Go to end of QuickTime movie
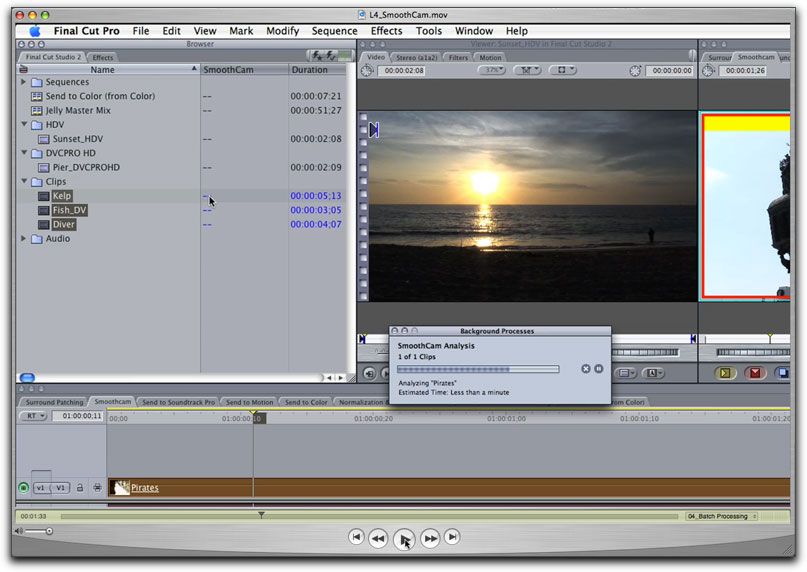This screenshot has height=572, width=807. tap(452, 537)
